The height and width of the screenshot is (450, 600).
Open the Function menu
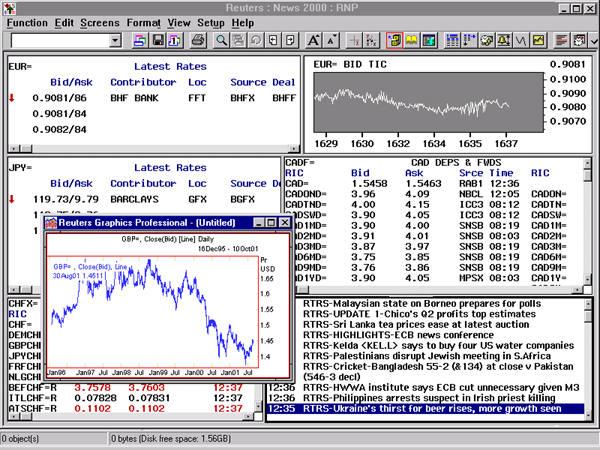pyautogui.click(x=27, y=23)
